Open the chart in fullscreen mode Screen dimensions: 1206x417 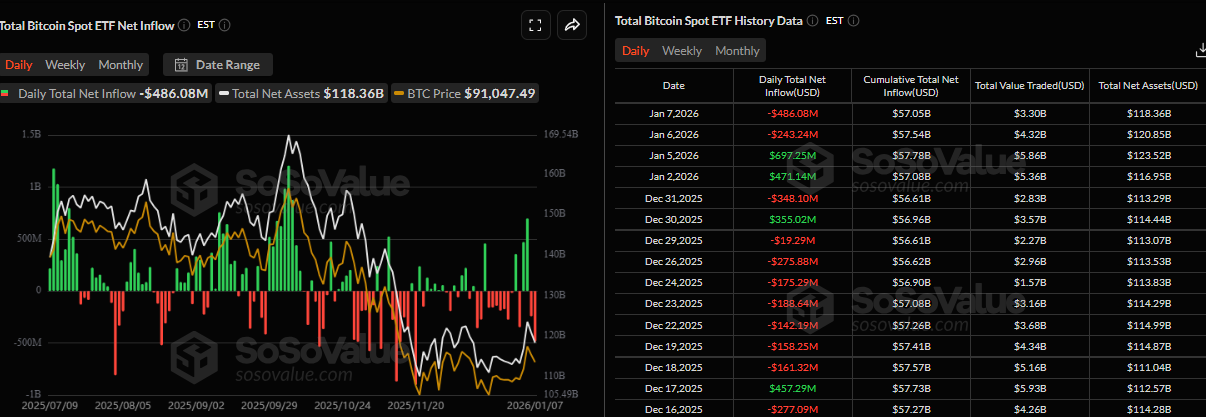[x=535, y=26]
